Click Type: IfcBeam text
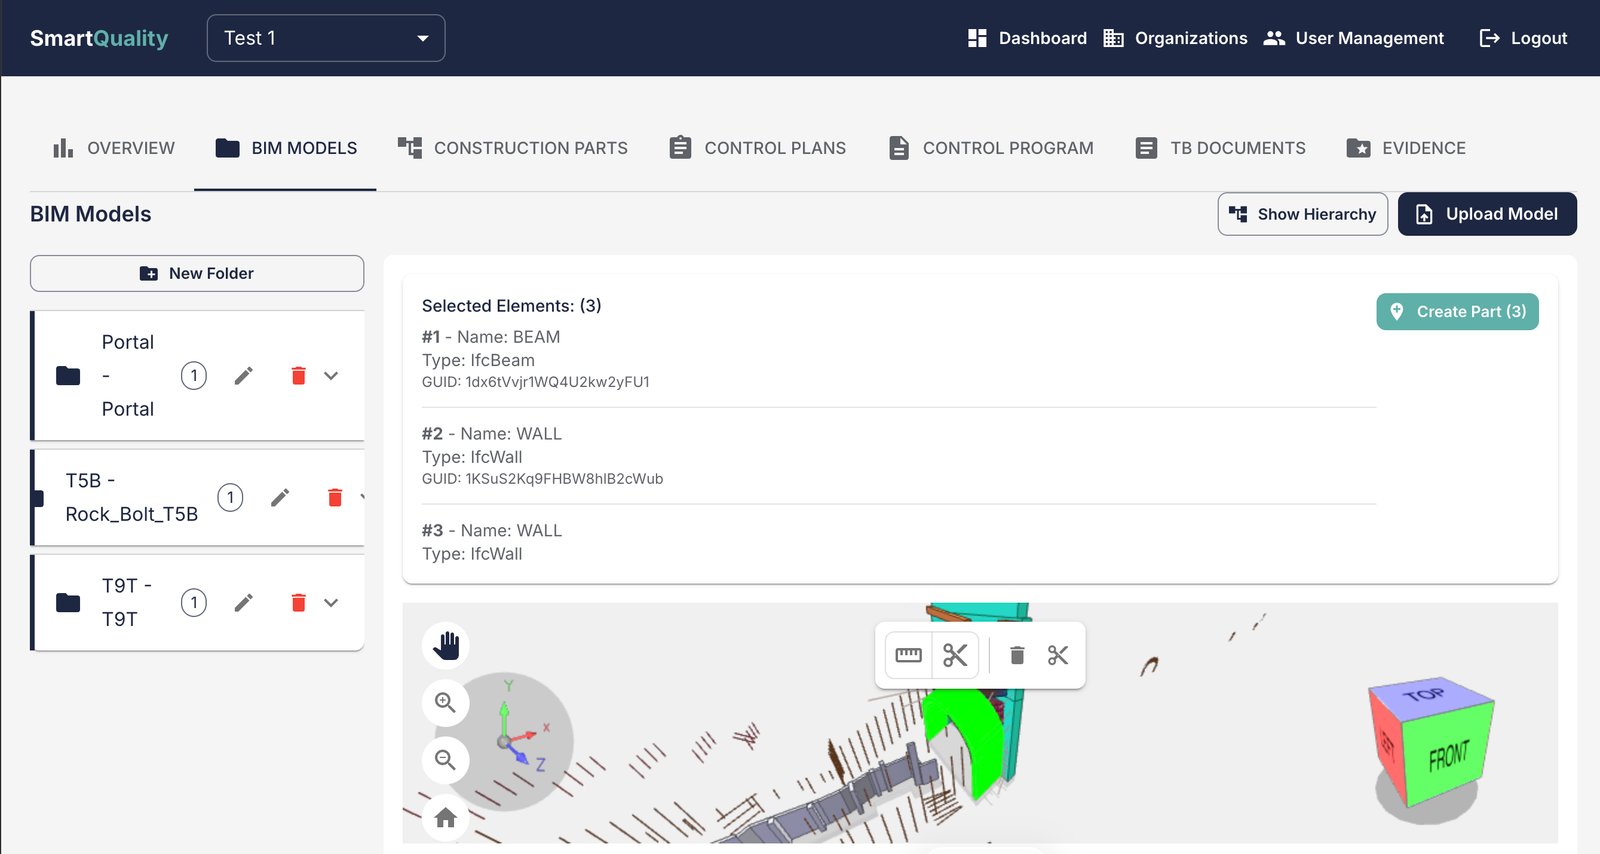This screenshot has height=854, width=1600. coord(478,360)
